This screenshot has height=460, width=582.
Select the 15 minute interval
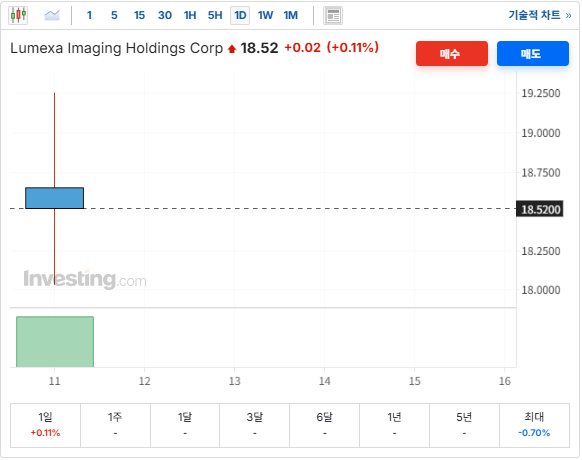click(140, 16)
